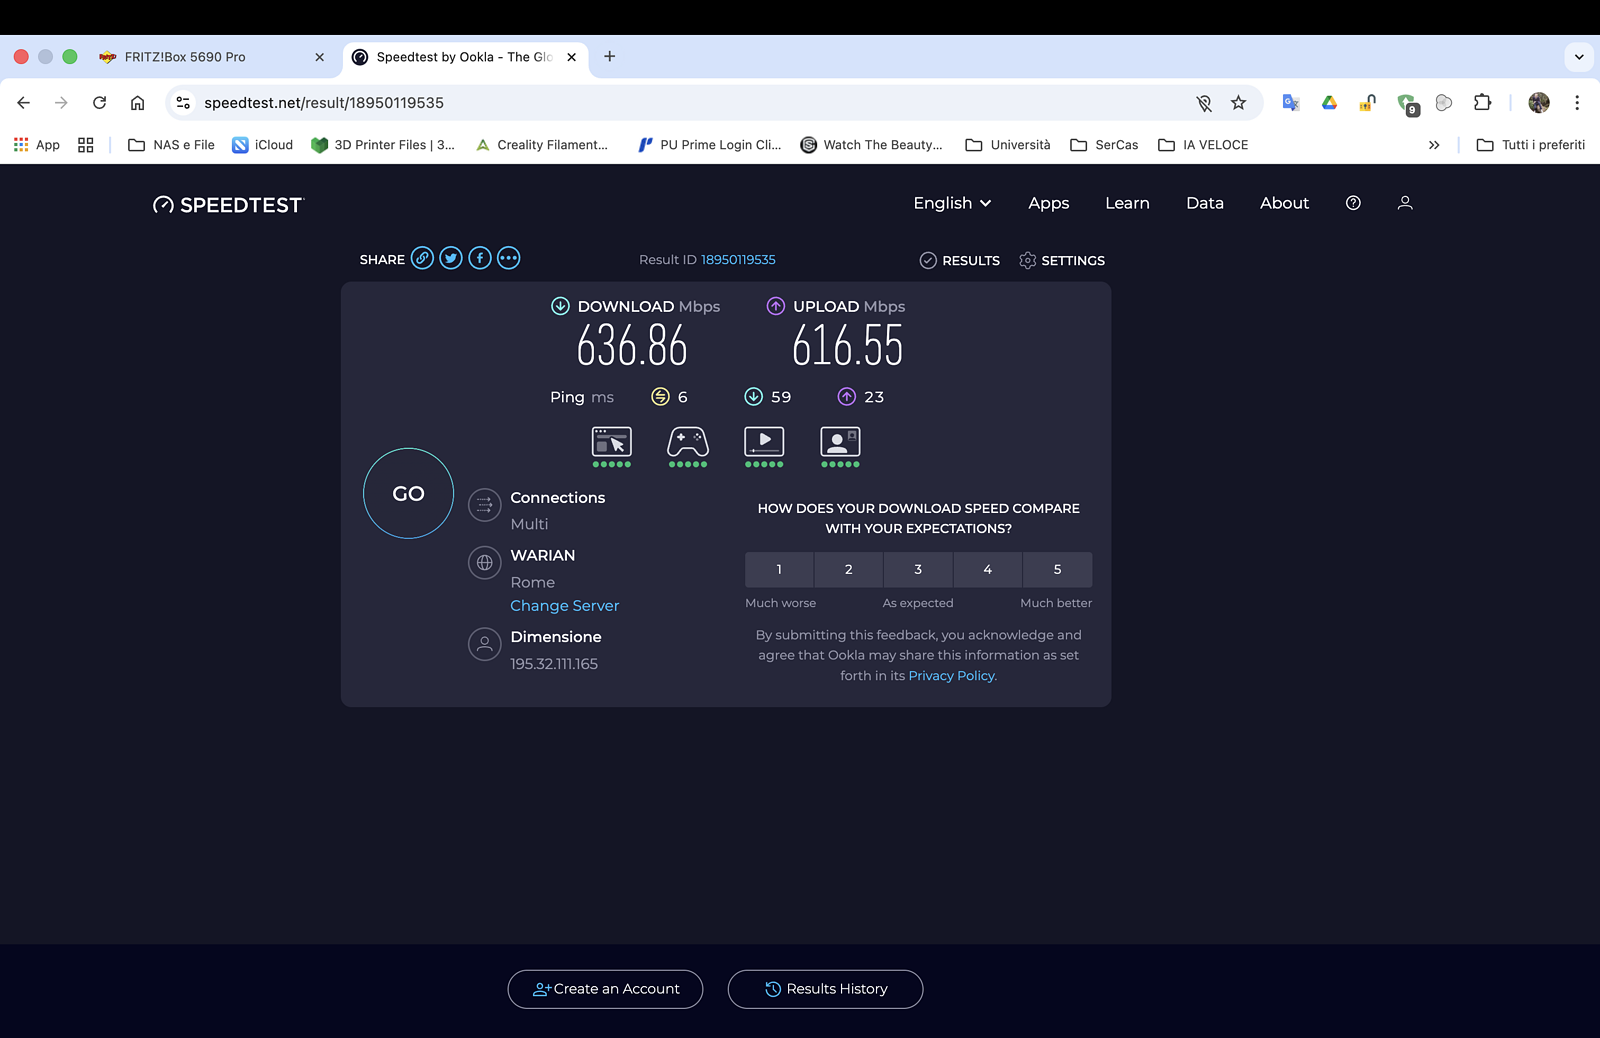The image size is (1600, 1038).
Task: Click Change Server link
Action: coord(565,606)
